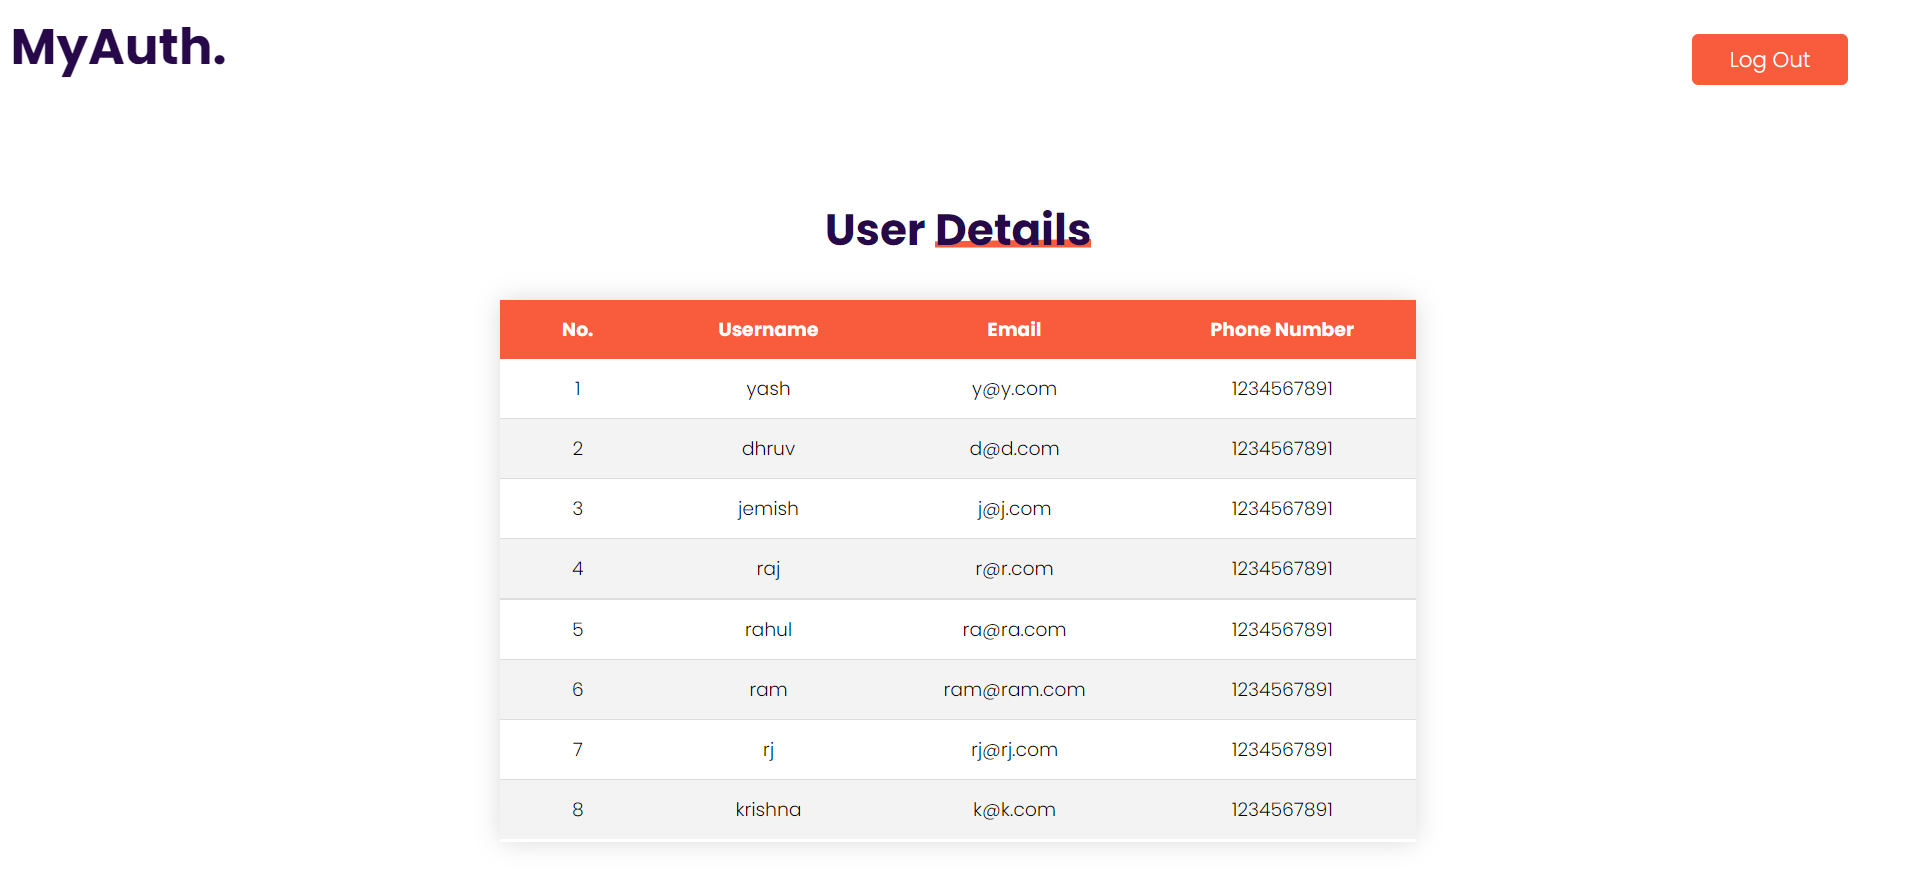Select username cell dhruv
Screen dimensions: 1910x887
768,449
